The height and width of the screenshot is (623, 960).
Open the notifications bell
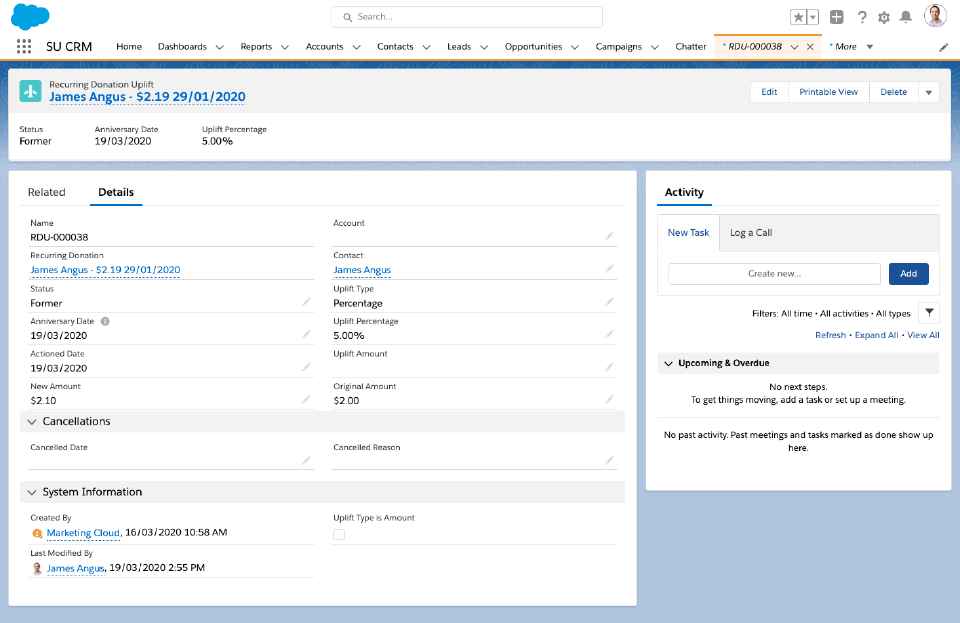pyautogui.click(x=906, y=17)
